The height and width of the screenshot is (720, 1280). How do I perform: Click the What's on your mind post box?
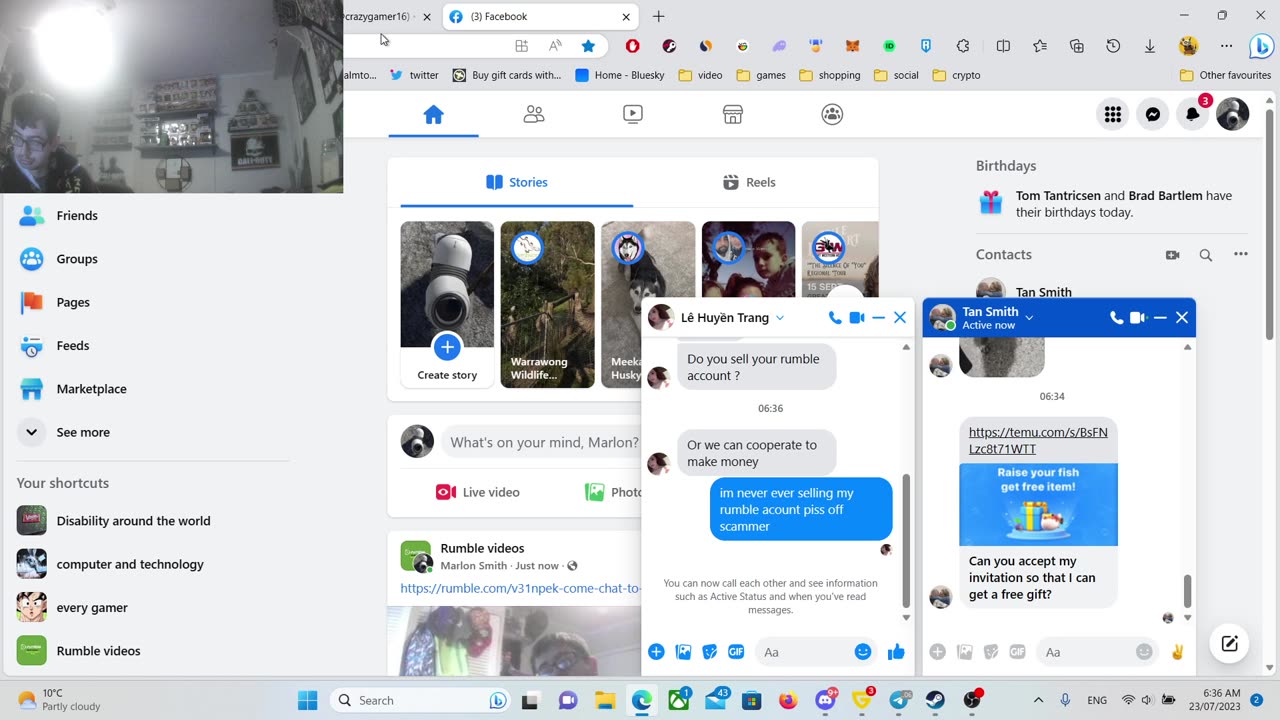click(543, 442)
